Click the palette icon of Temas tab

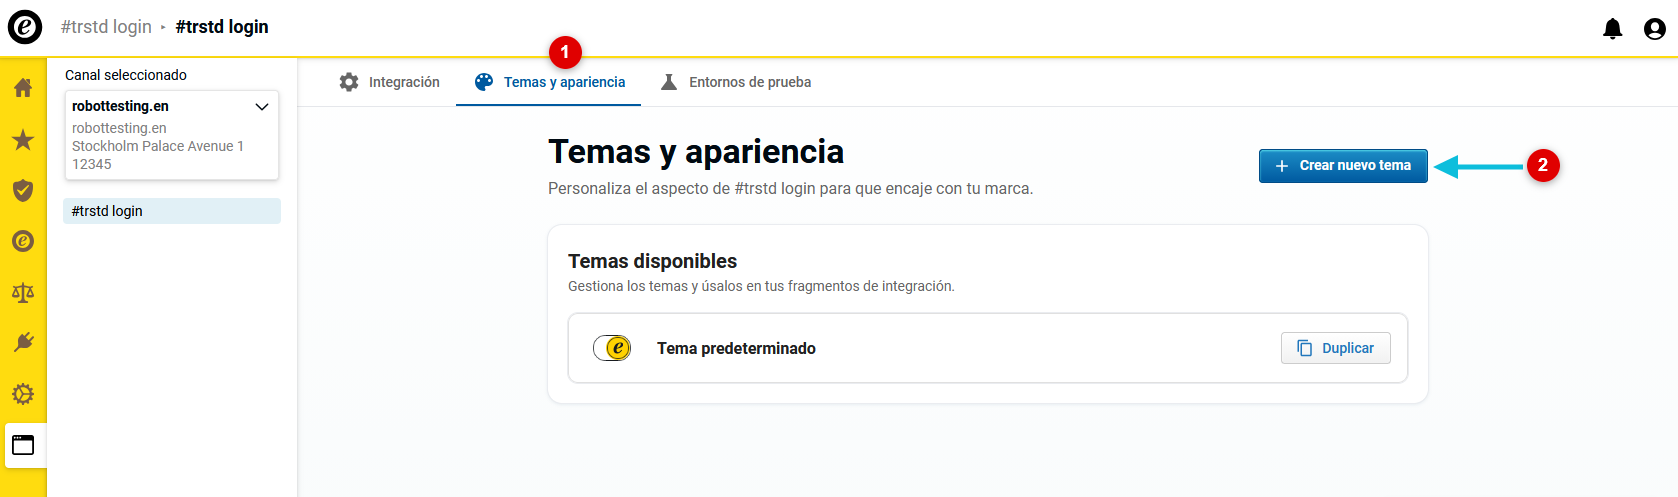pos(484,82)
